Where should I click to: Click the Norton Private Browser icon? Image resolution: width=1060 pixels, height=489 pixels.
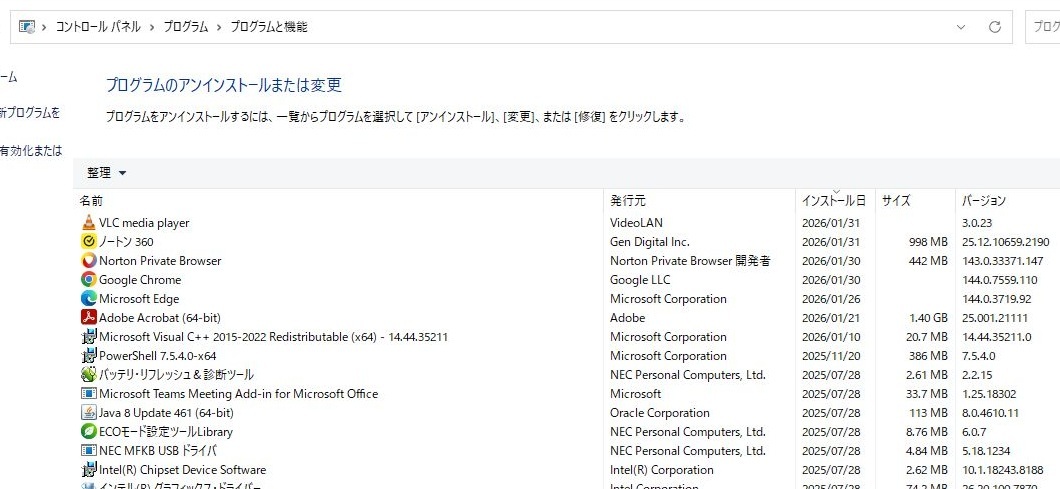[x=89, y=261]
